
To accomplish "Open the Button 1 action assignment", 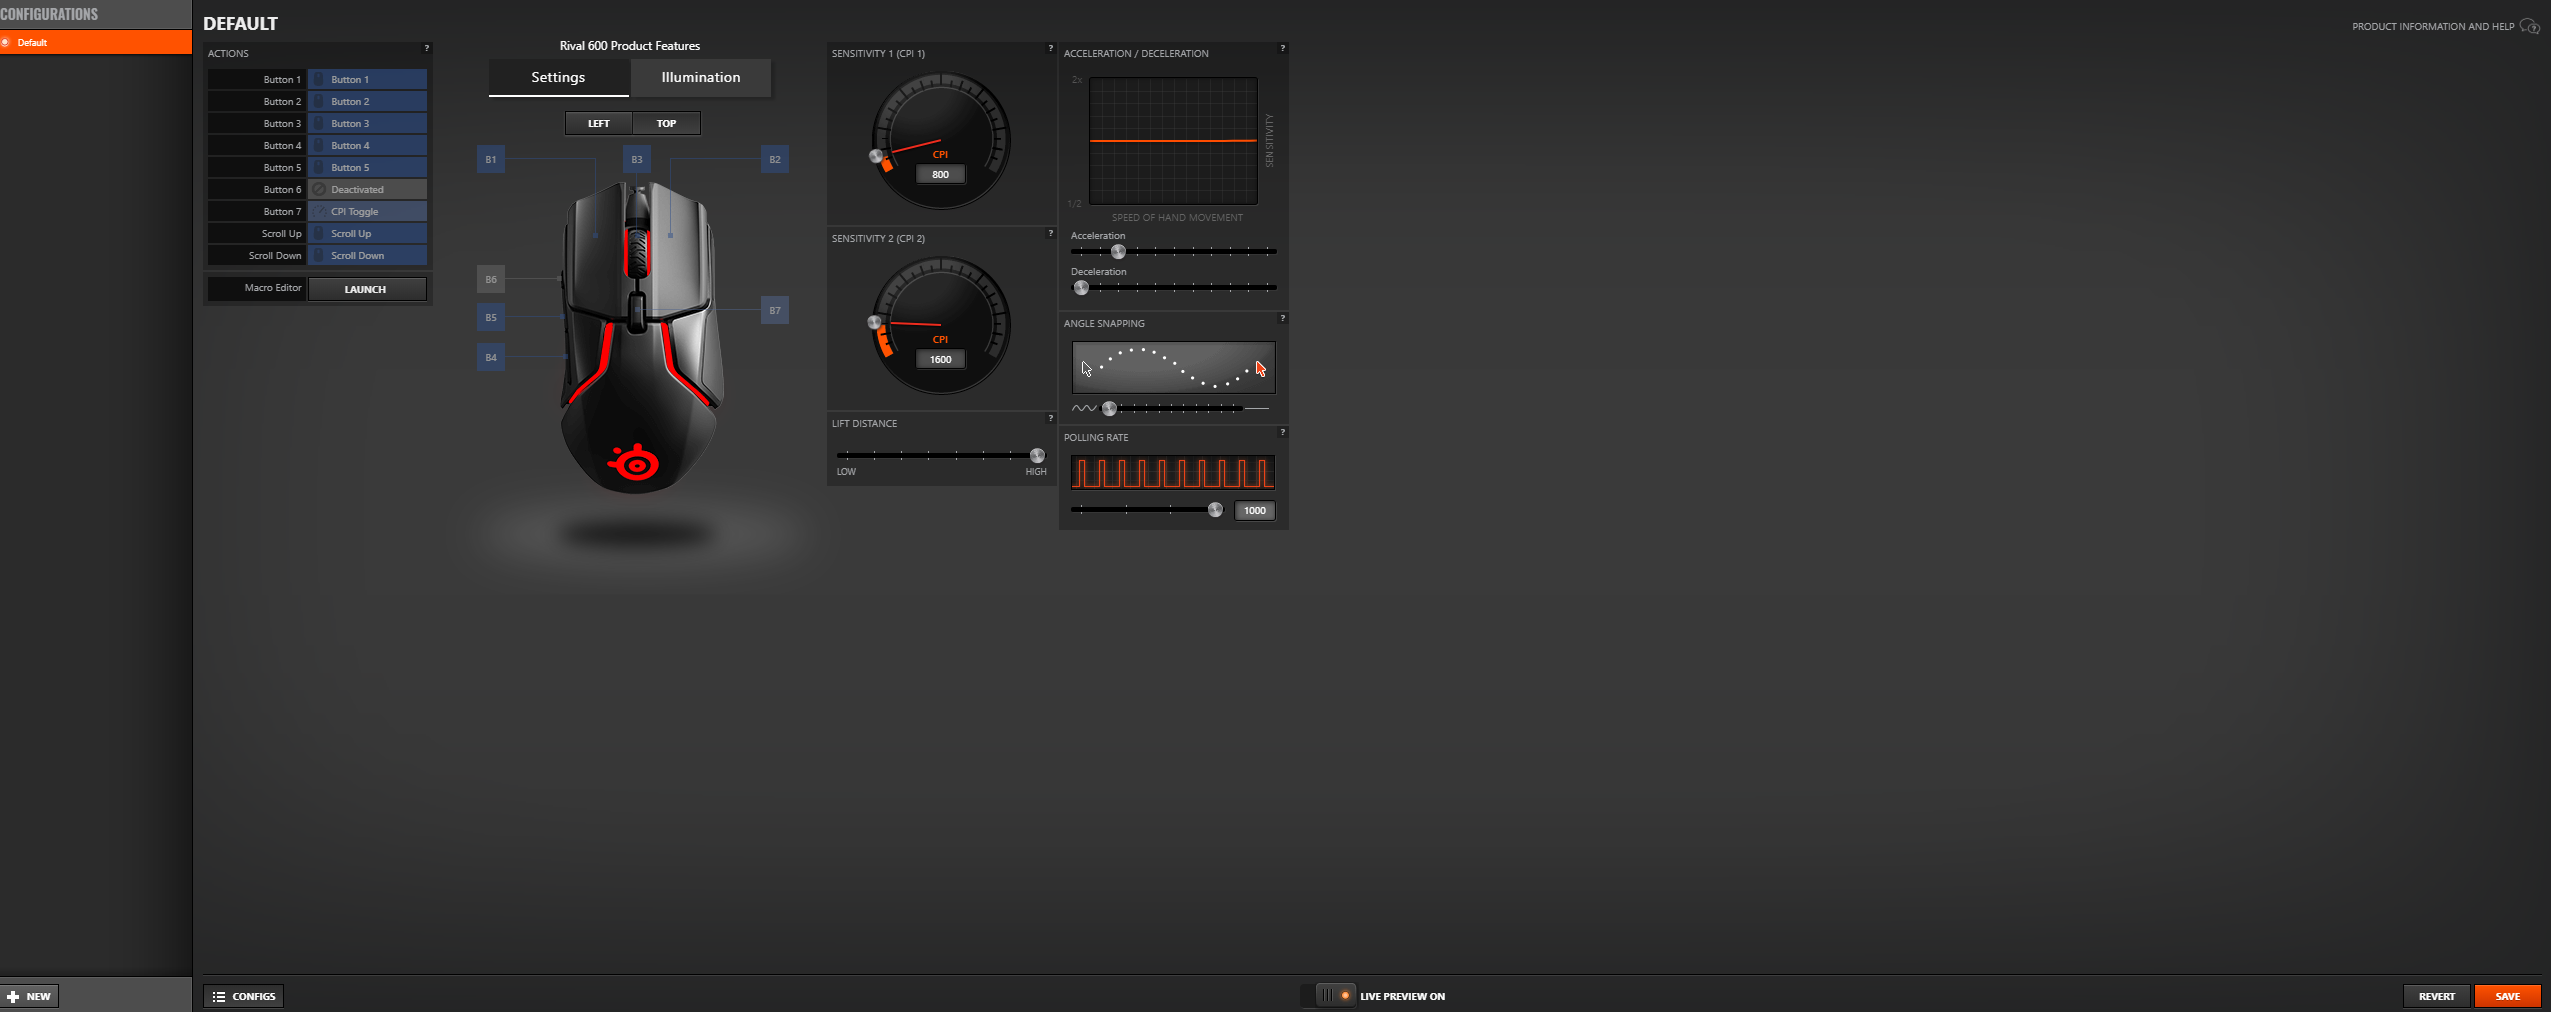I will click(367, 79).
